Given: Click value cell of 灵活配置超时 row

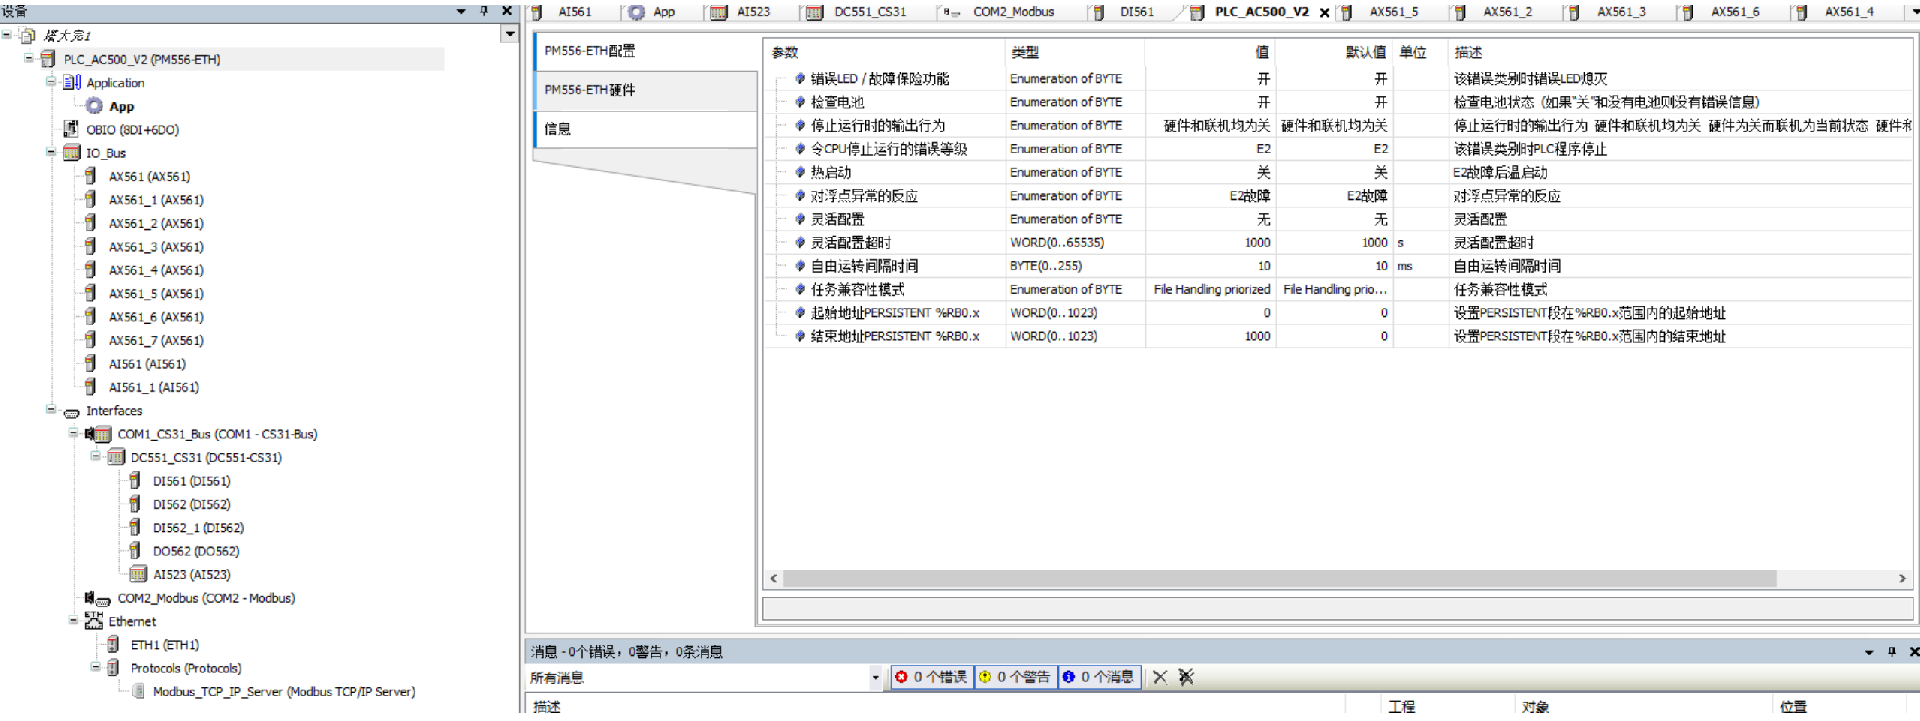Looking at the screenshot, I should pos(1210,243).
